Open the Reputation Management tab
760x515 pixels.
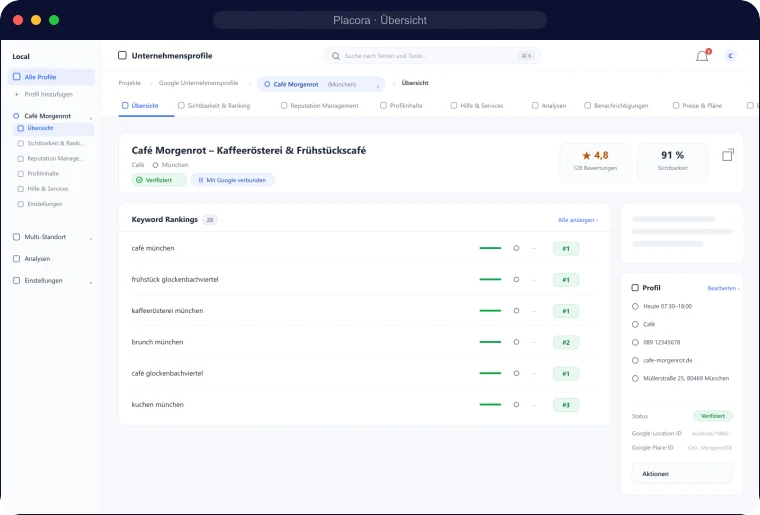pos(319,106)
